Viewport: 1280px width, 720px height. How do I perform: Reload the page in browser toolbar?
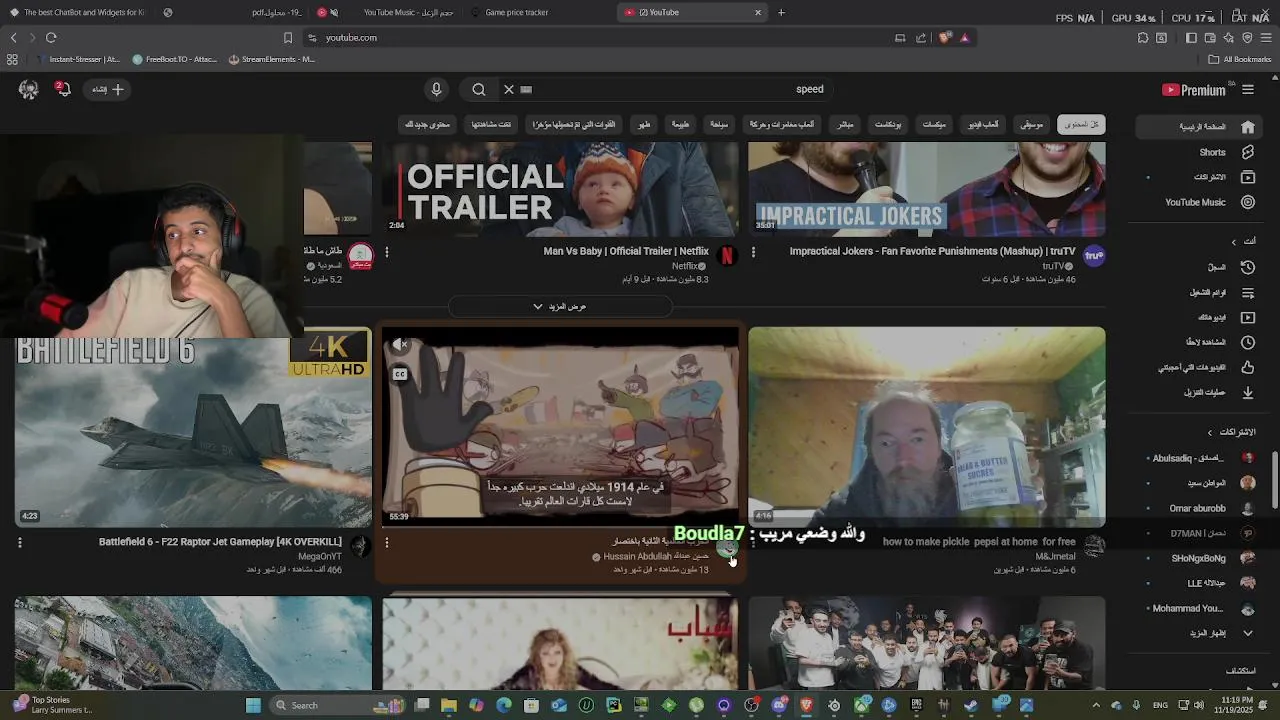[x=51, y=37]
